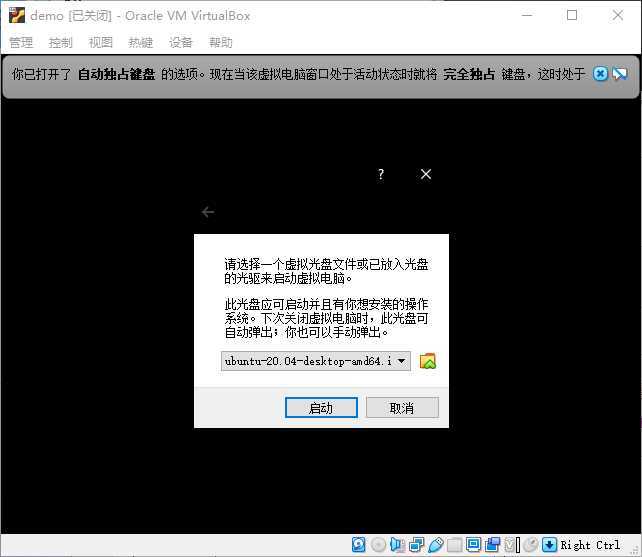
Task: Click the display monitor status icon
Action: coord(473,545)
